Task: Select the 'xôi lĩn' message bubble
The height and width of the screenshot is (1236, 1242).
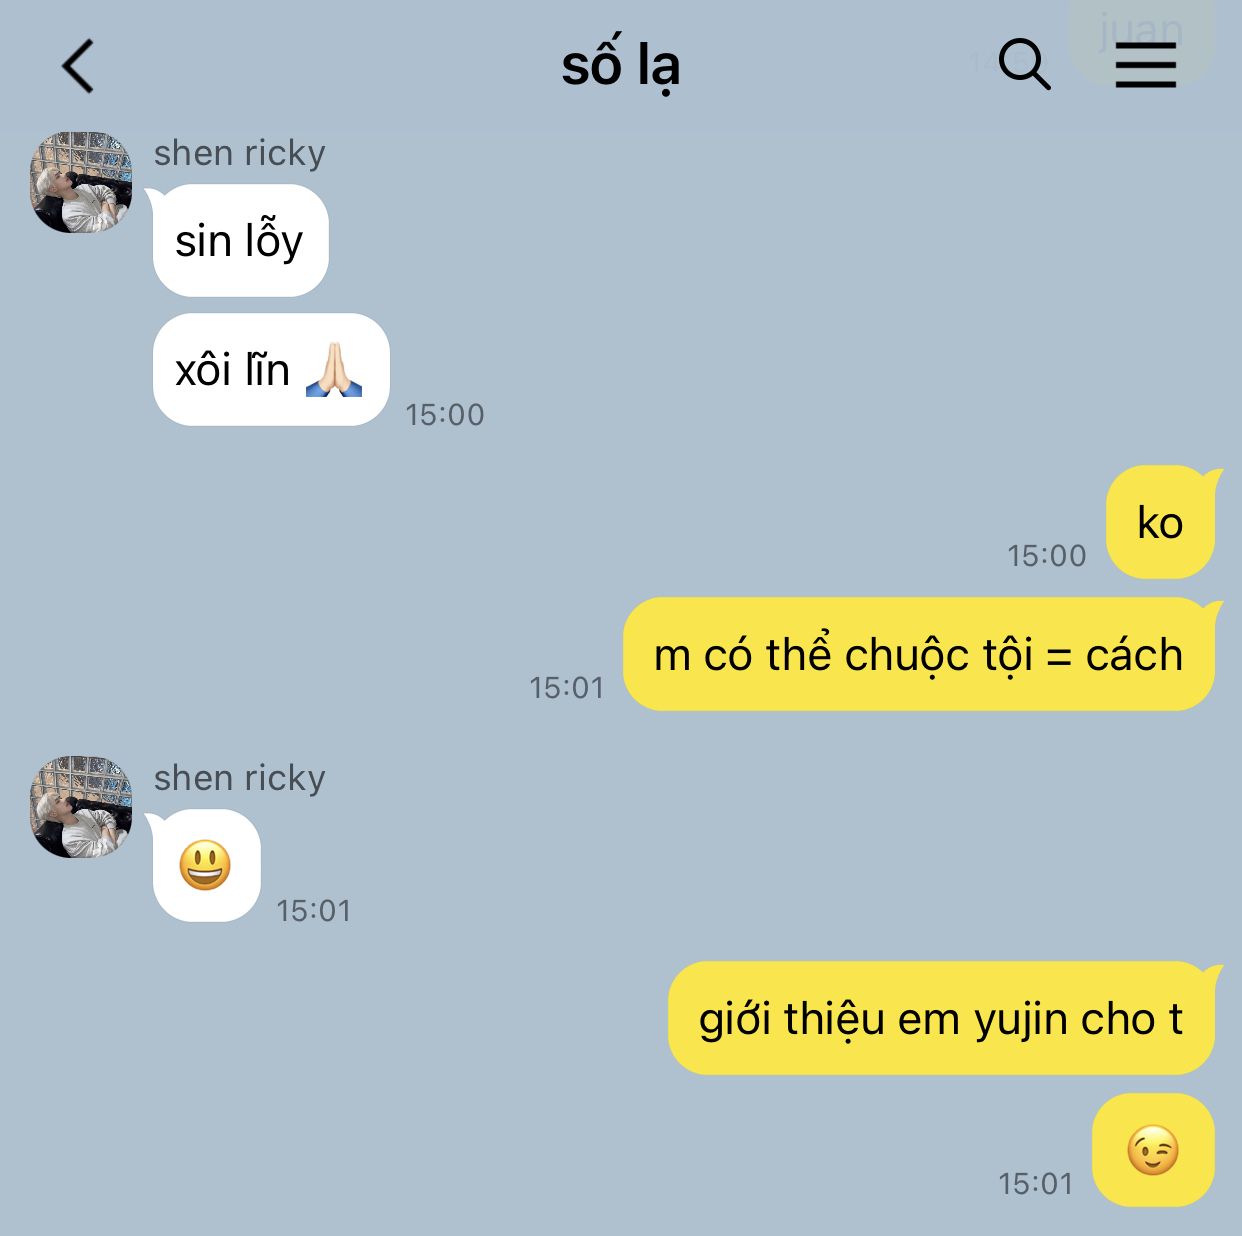Action: [270, 370]
